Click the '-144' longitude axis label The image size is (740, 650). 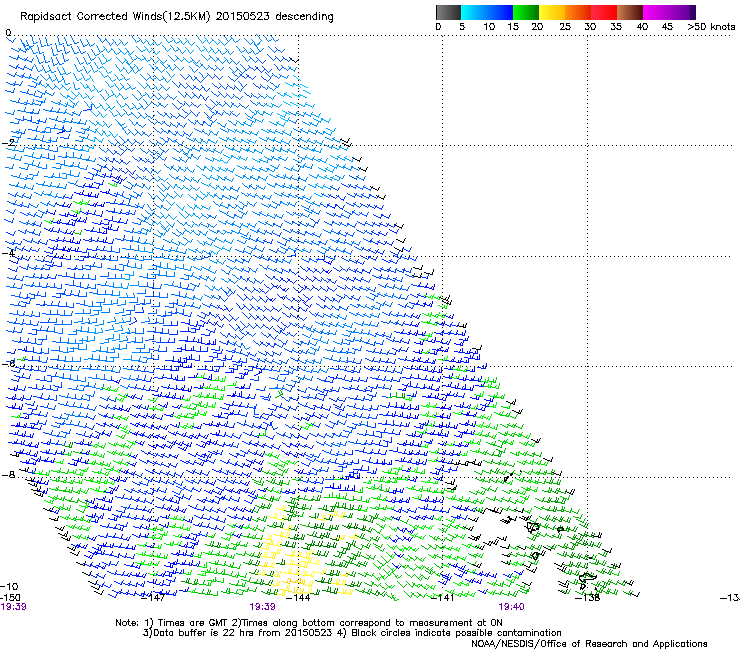click(299, 598)
